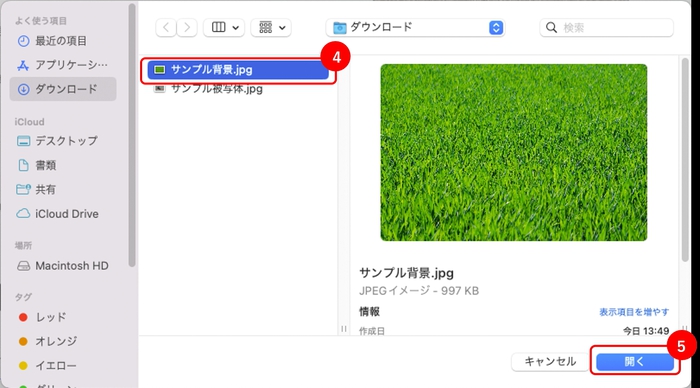Select ダウンロード in the sidebar

tap(63, 89)
